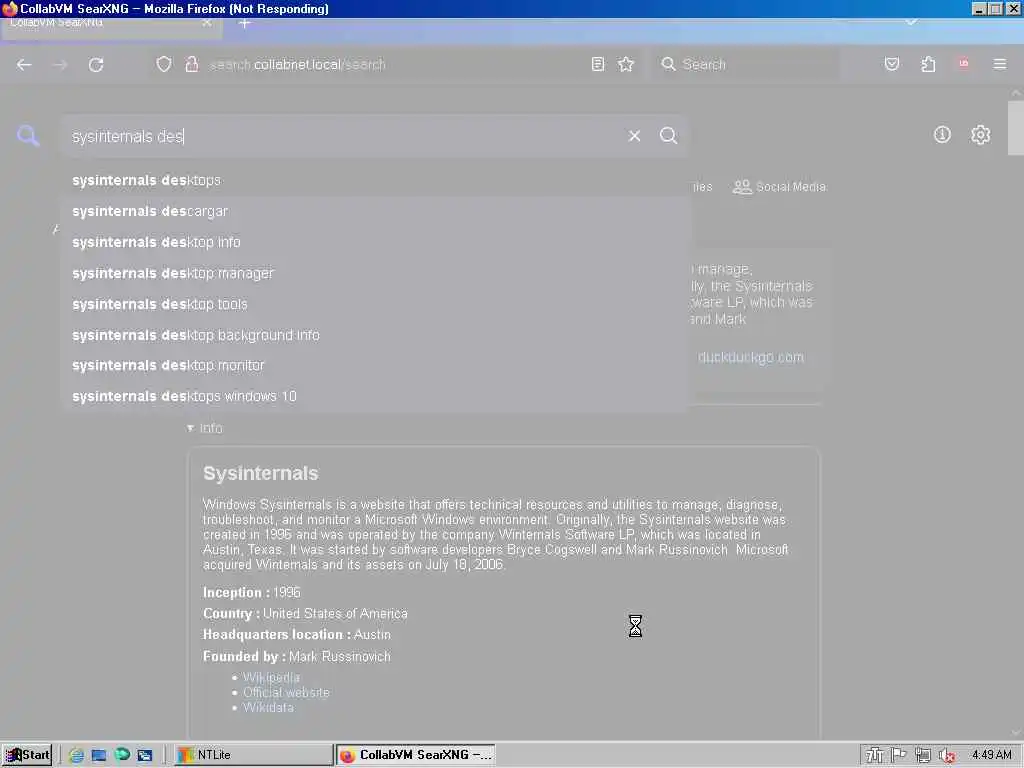This screenshot has width=1024, height=768.
Task: Toggle reader view icon in address bar
Action: 598,64
